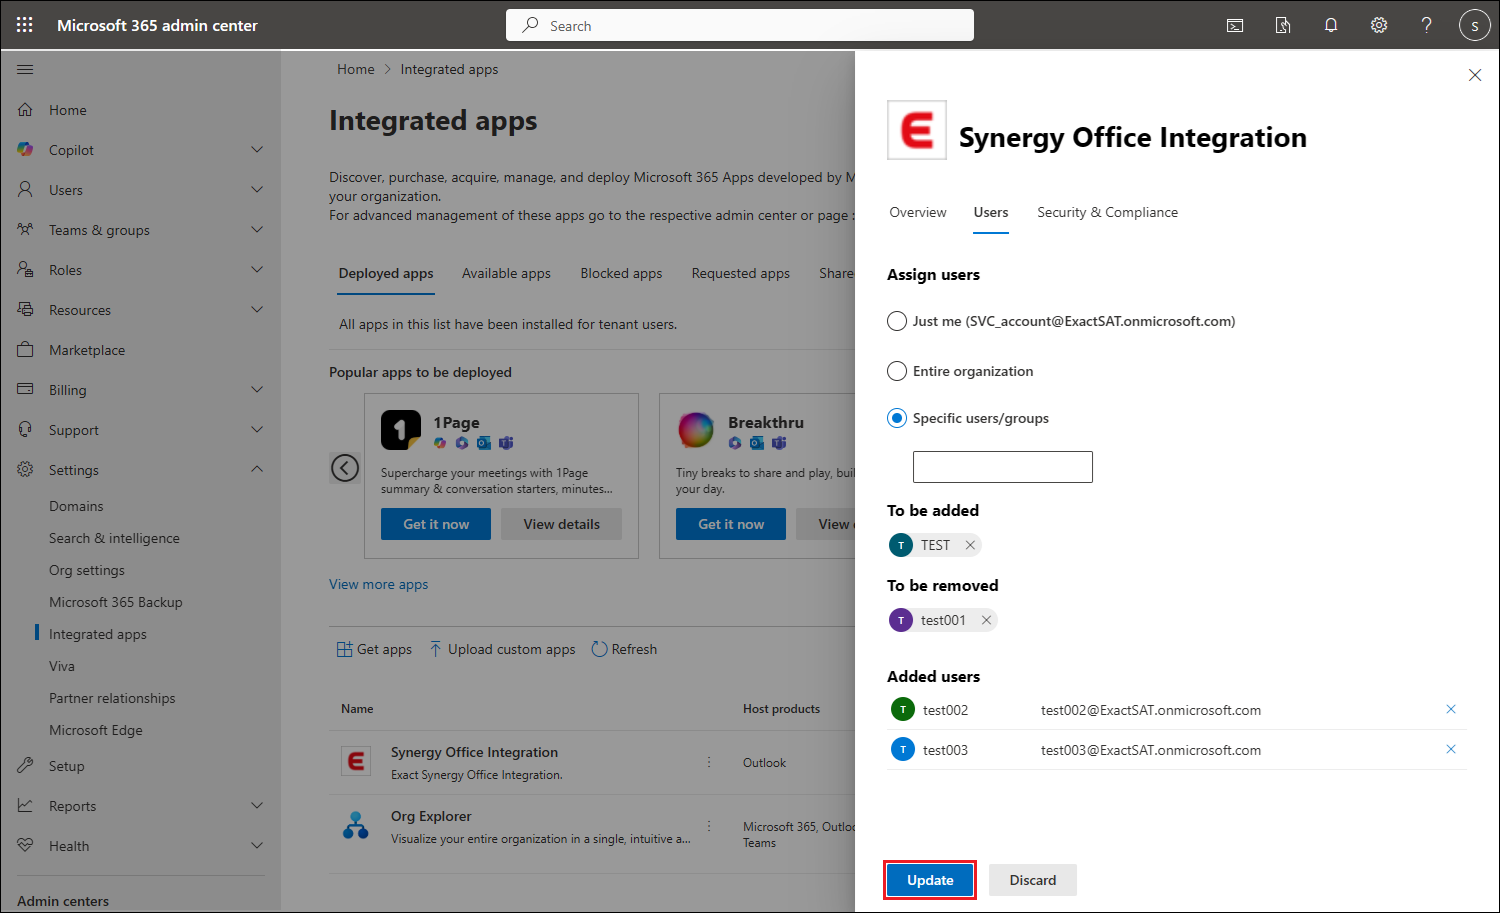1500x913 pixels.
Task: Select the Just me radio option
Action: [x=897, y=321]
